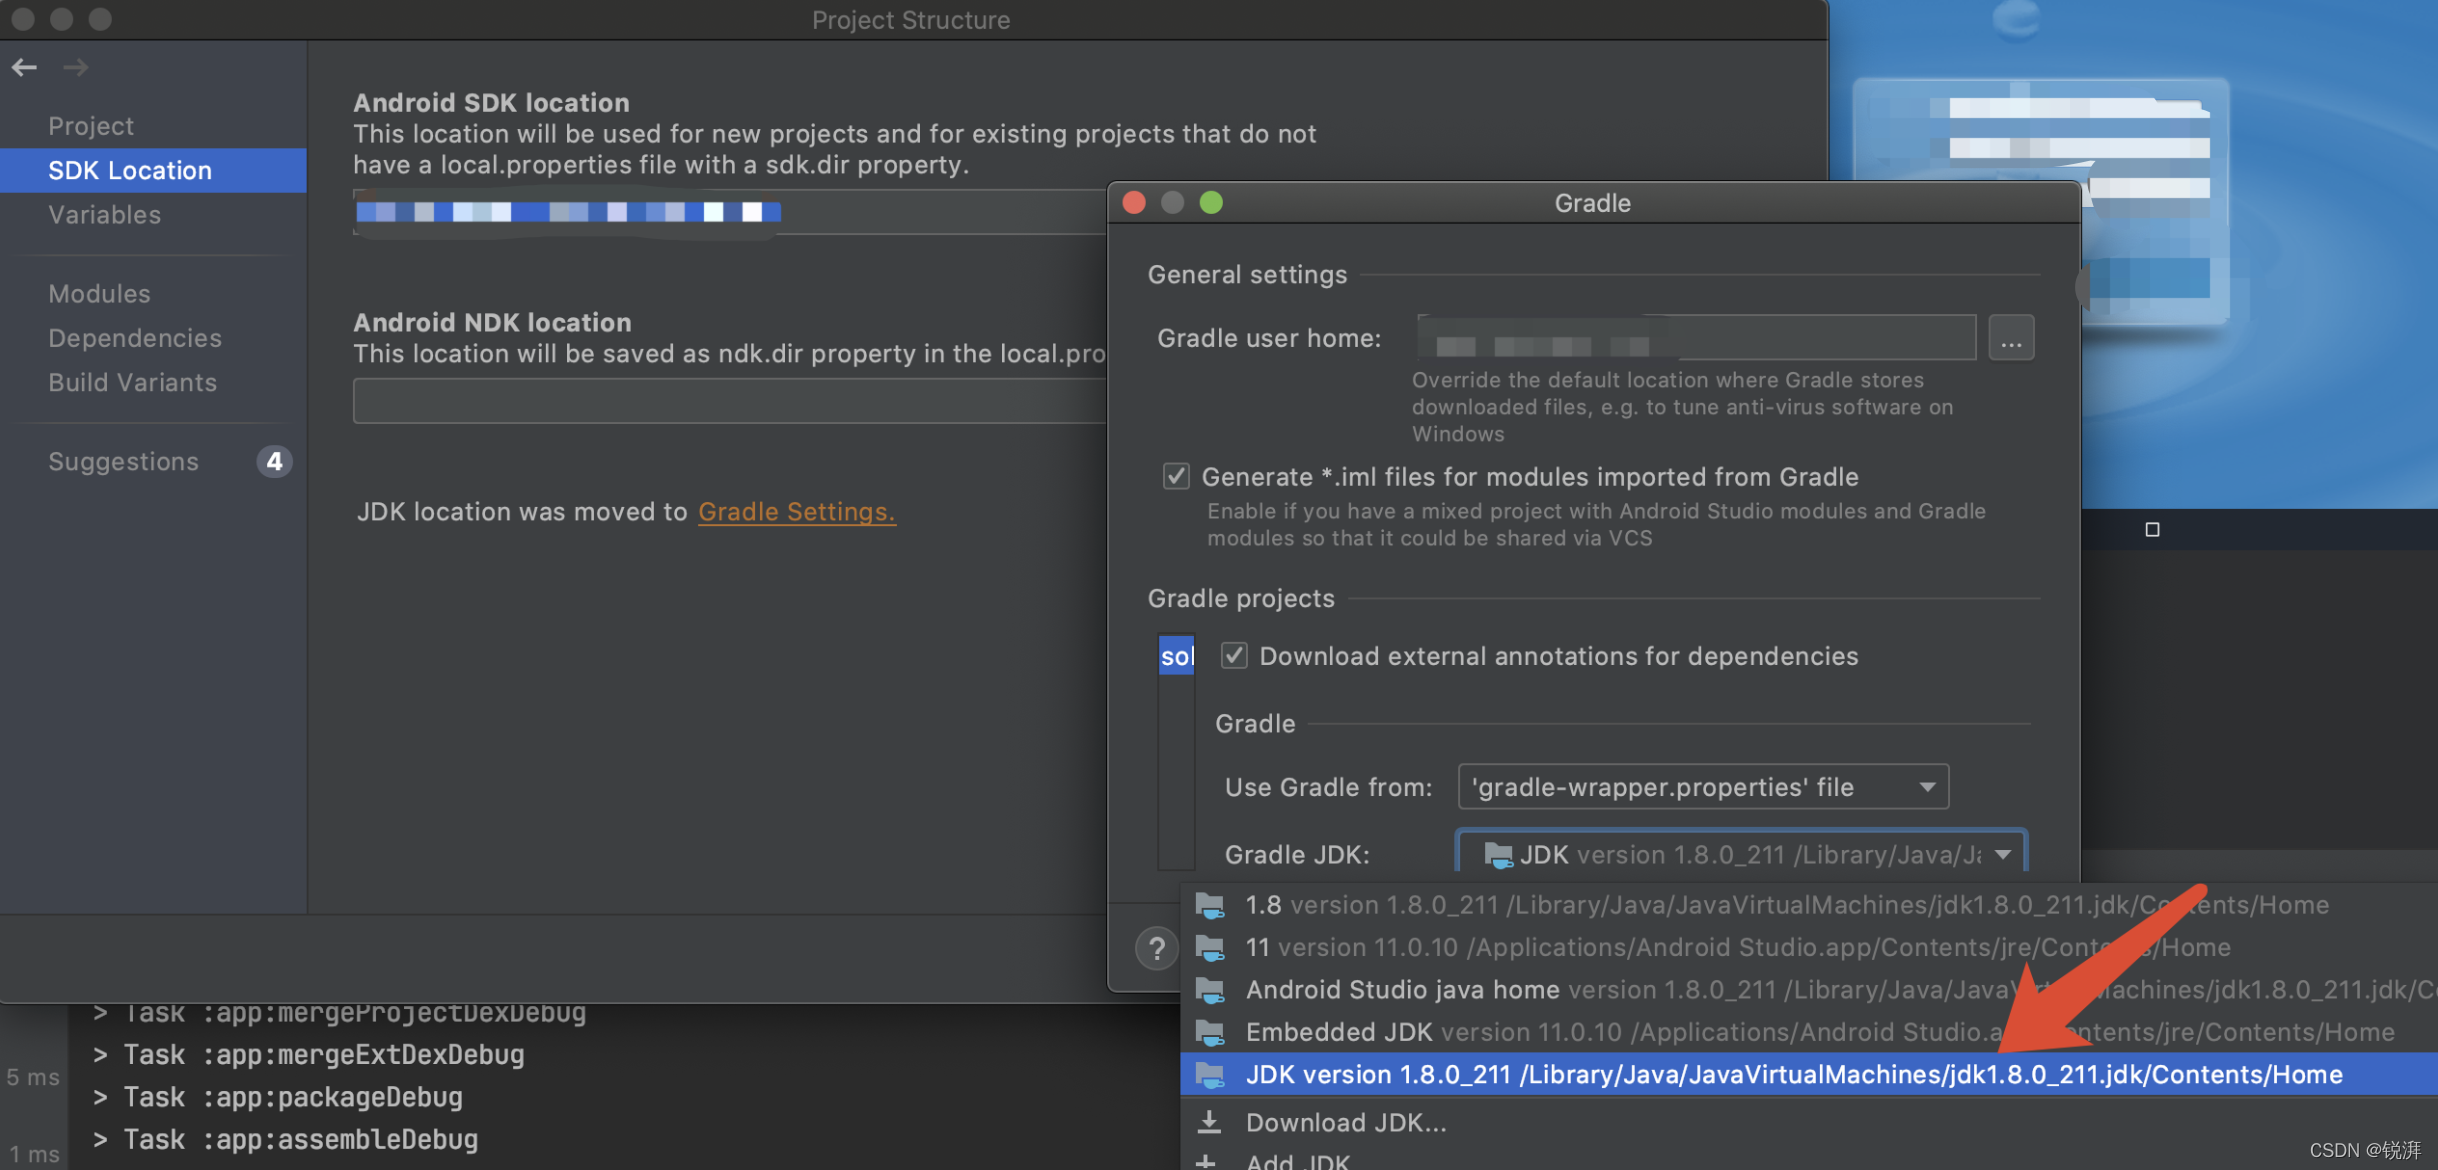Open the Gradle Settings link
Screen dimensions: 2438x1170
pyautogui.click(x=795, y=511)
